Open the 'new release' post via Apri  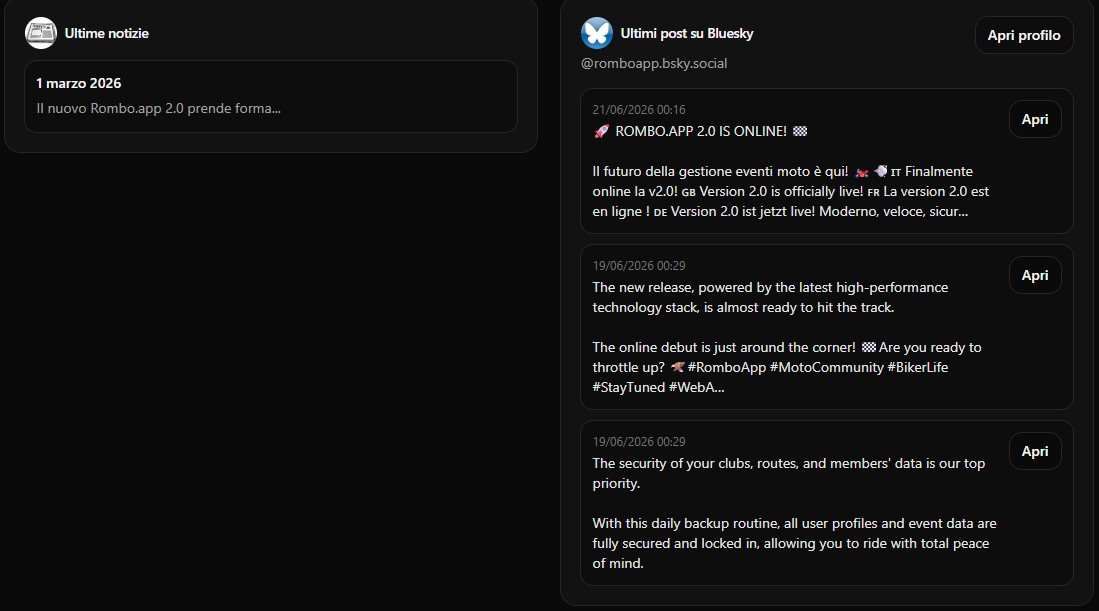pyautogui.click(x=1035, y=275)
